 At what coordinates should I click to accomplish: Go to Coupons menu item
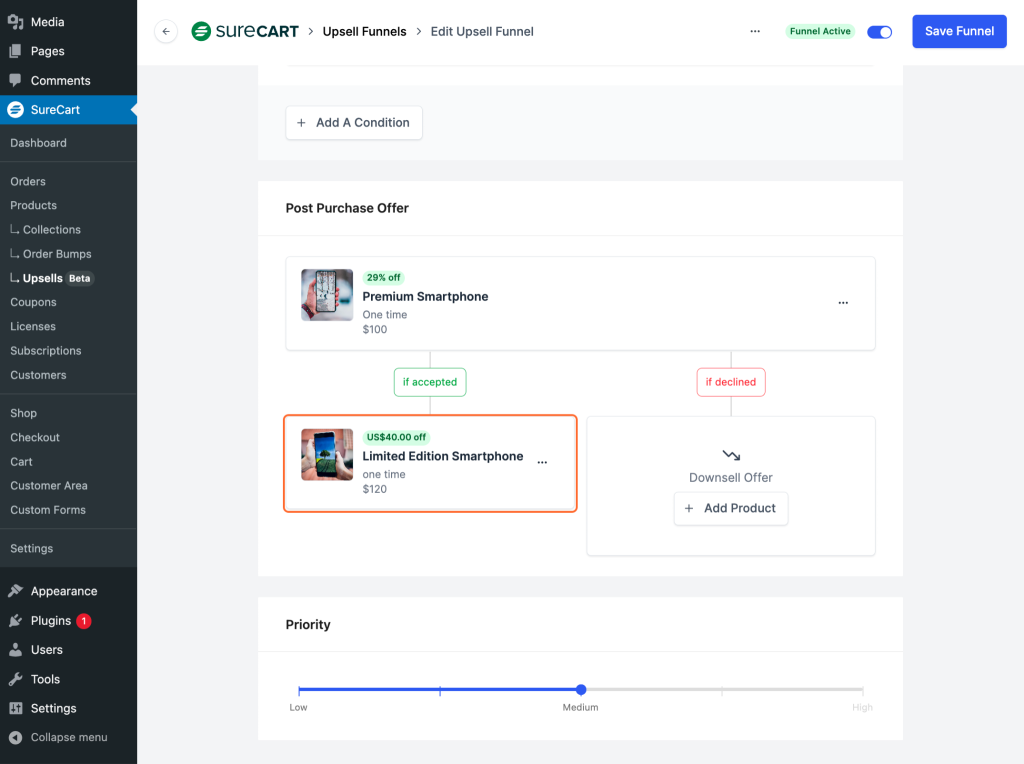33,302
